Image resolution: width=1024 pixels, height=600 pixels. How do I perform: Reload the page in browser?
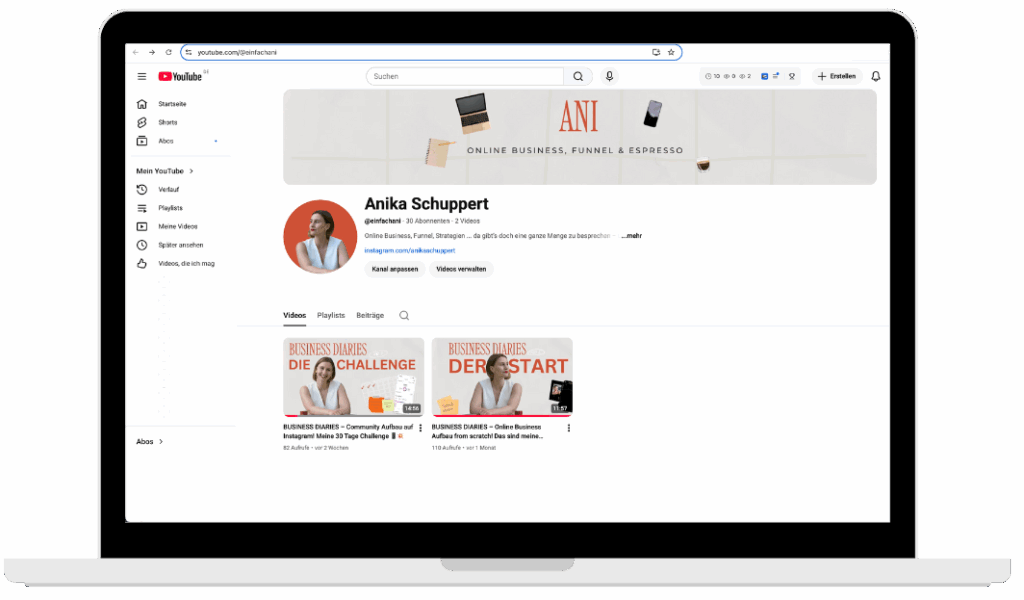168,52
